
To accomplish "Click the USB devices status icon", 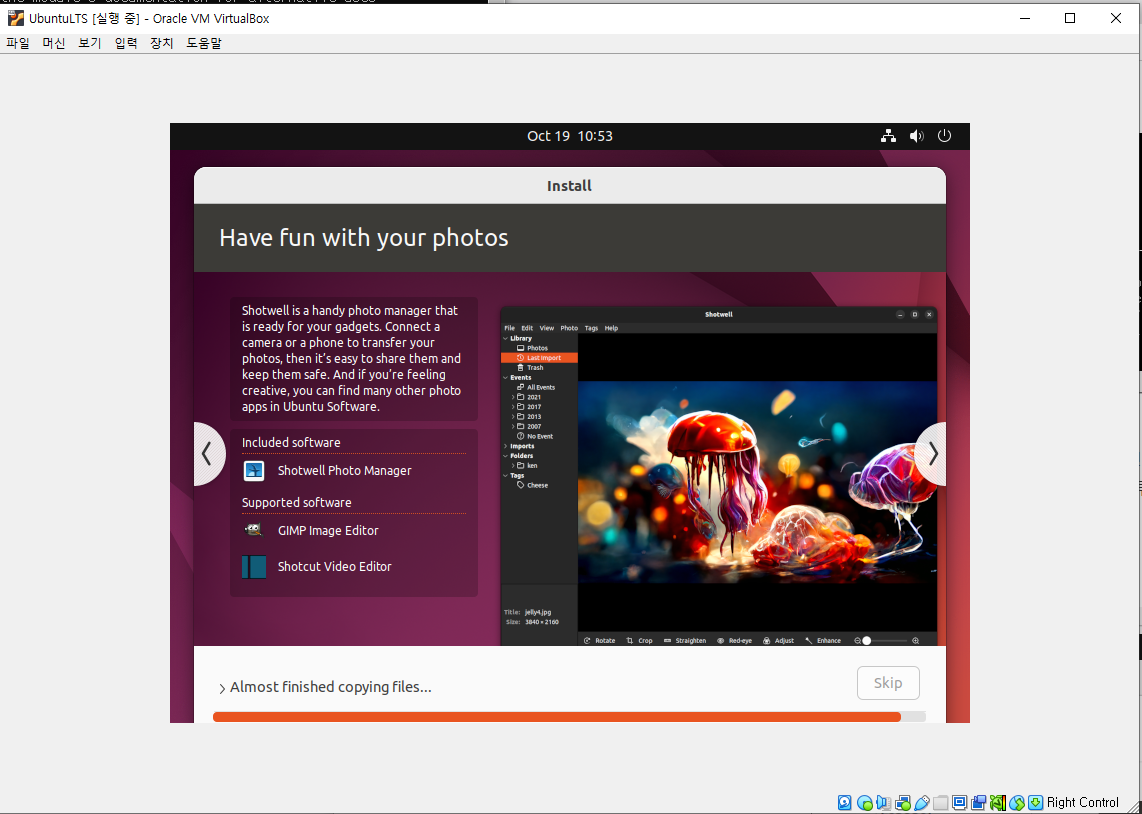I will (x=922, y=802).
